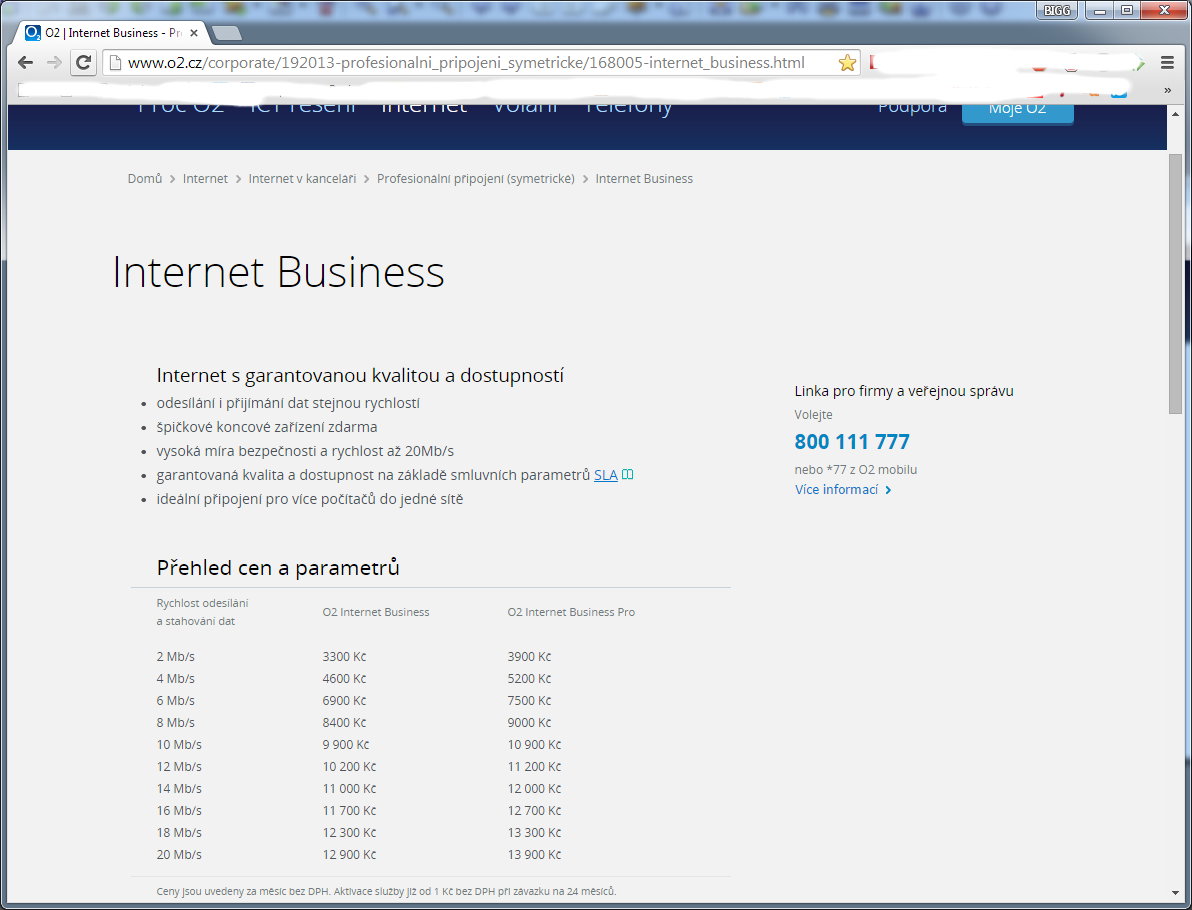This screenshot has height=910, width=1192.
Task: Click the chevron after Více informací
Action: [x=888, y=490]
